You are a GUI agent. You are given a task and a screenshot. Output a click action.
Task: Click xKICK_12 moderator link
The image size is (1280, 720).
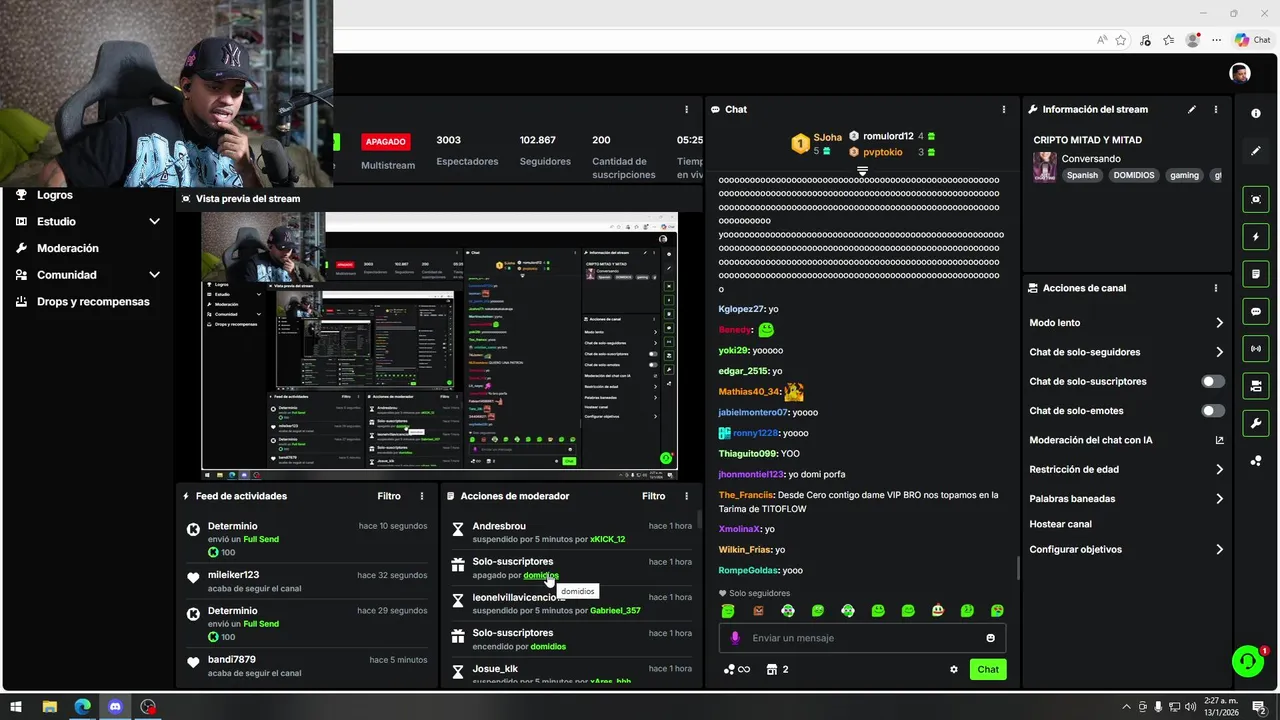click(x=608, y=539)
